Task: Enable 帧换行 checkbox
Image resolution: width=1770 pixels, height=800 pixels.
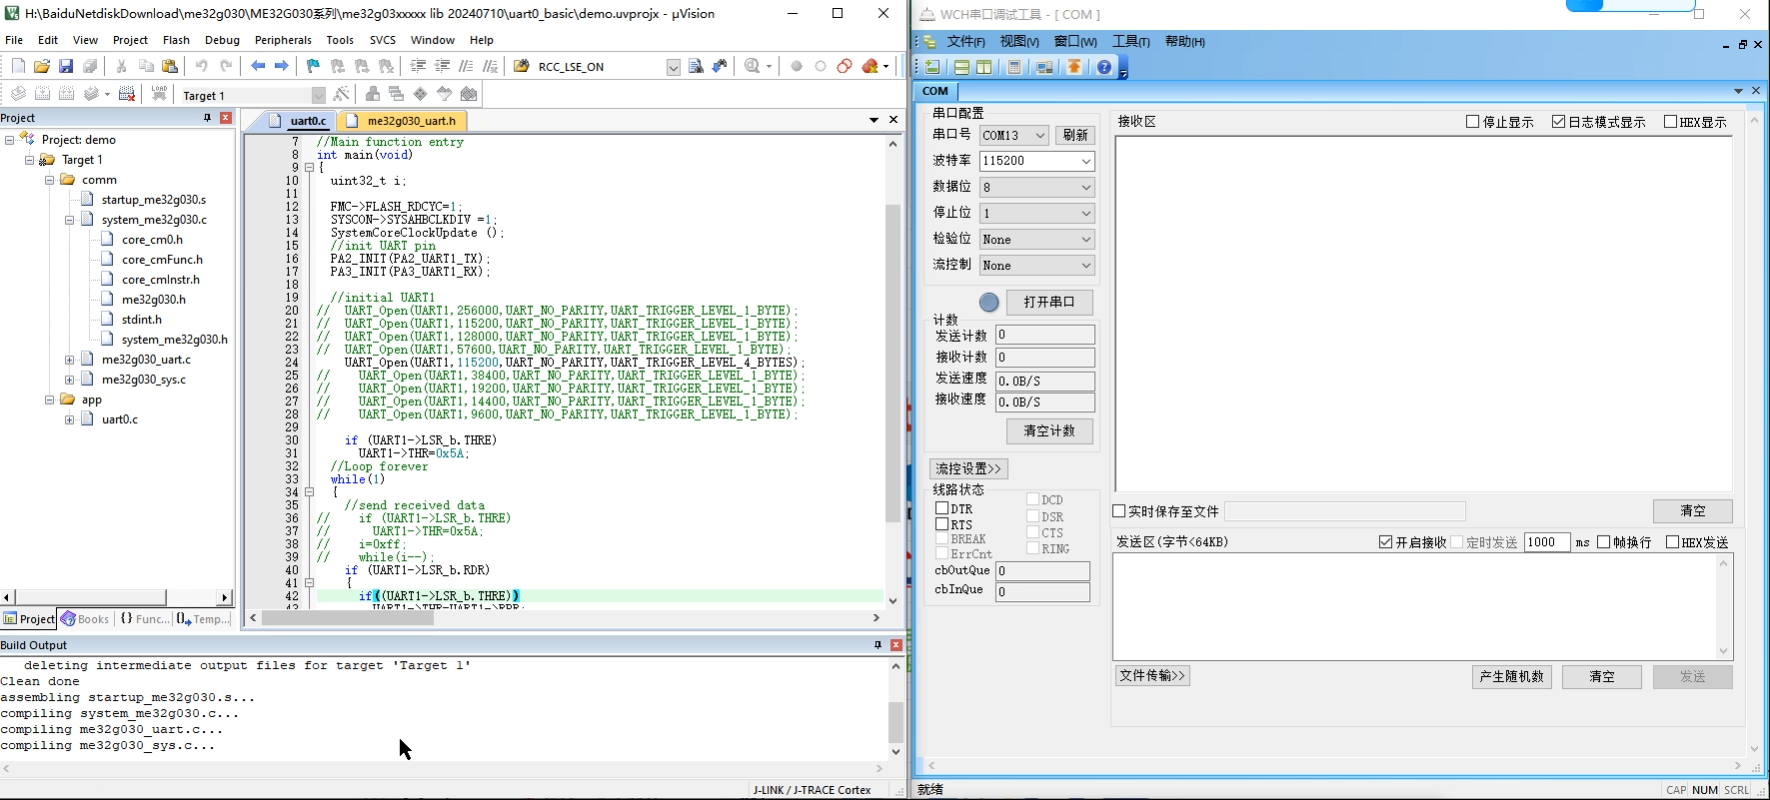Action: [x=1603, y=542]
